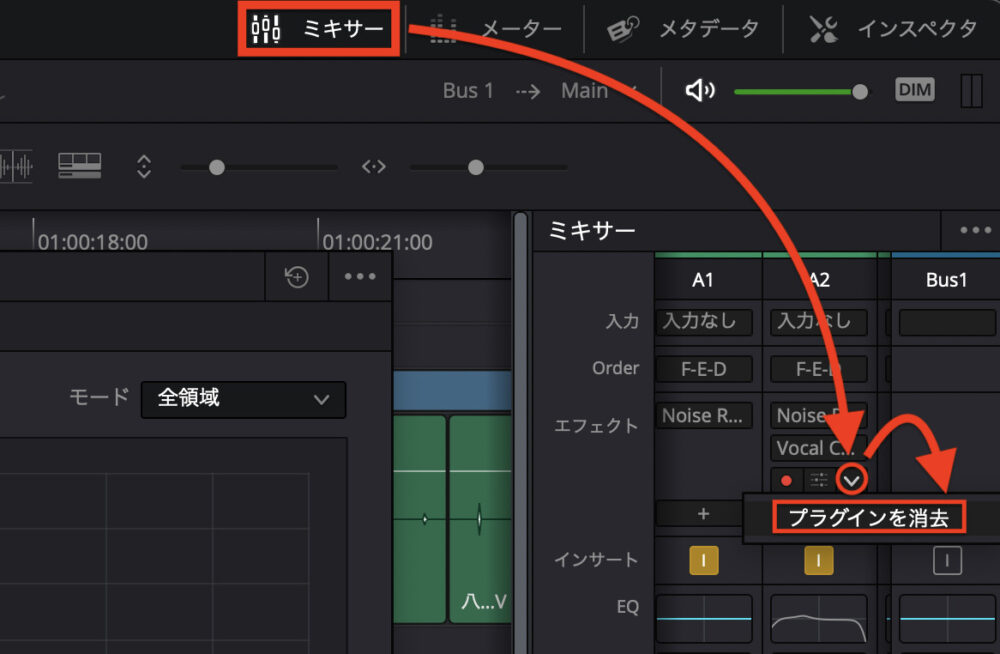Viewport: 1000px width, 654px height.
Task: Open the インスペクタ (Inspector) panel tab
Action: click(893, 29)
